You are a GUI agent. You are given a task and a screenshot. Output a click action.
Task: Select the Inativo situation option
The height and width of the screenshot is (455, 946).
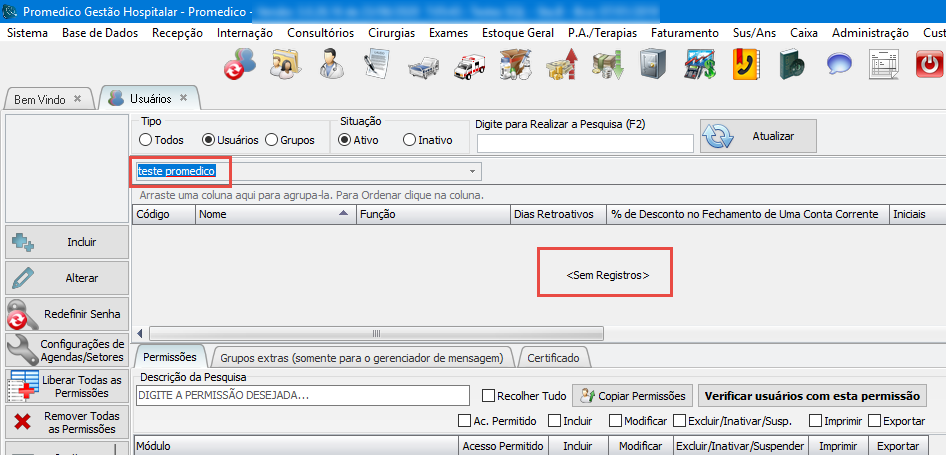[409, 140]
